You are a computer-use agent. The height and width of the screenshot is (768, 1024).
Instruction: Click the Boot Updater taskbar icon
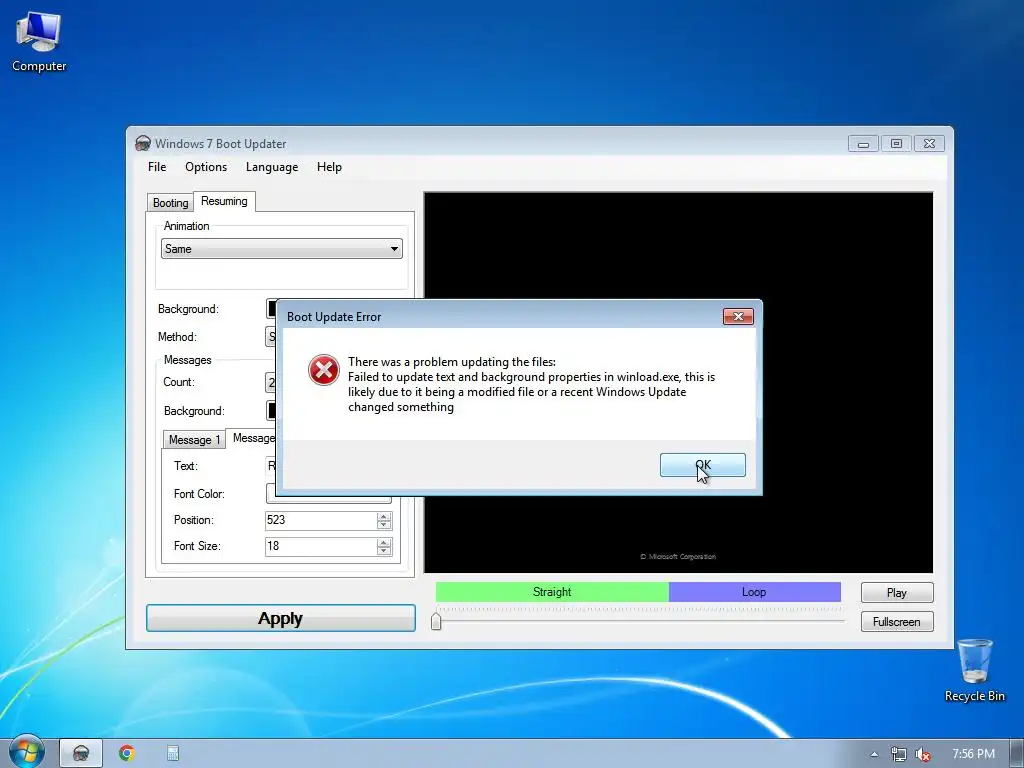(x=81, y=753)
